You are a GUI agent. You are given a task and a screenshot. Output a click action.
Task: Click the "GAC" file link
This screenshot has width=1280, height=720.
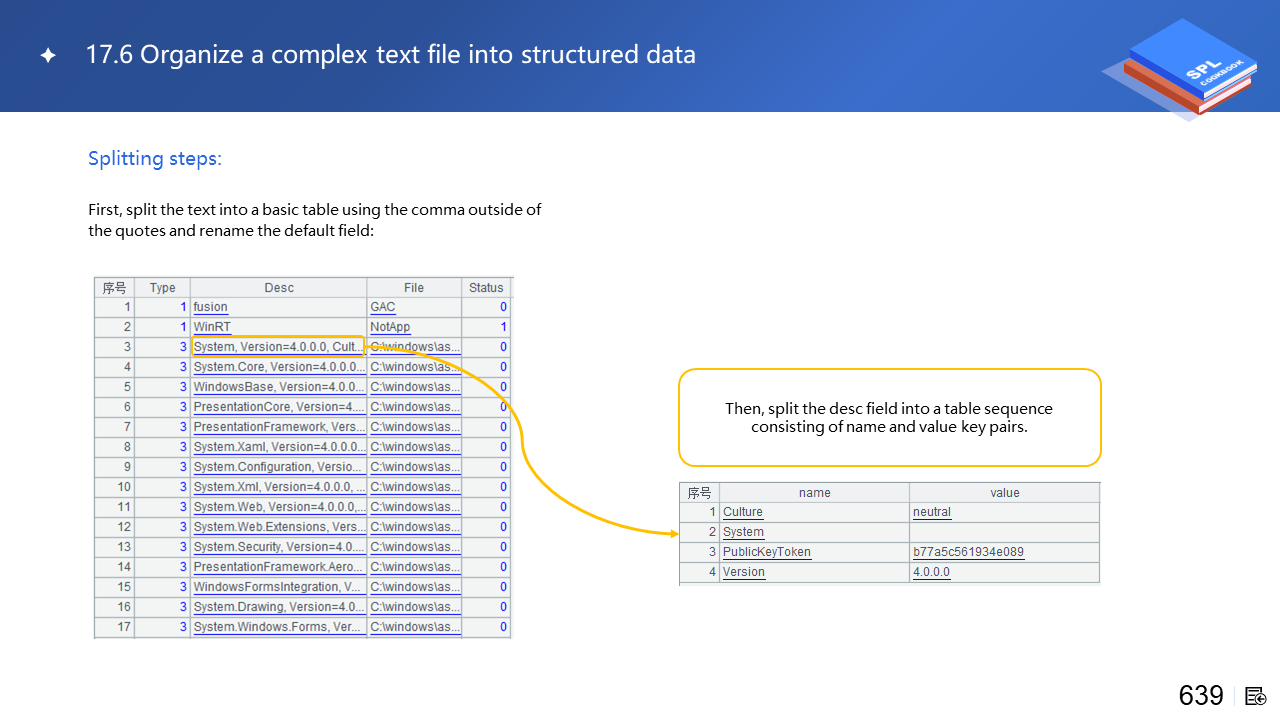pos(383,307)
